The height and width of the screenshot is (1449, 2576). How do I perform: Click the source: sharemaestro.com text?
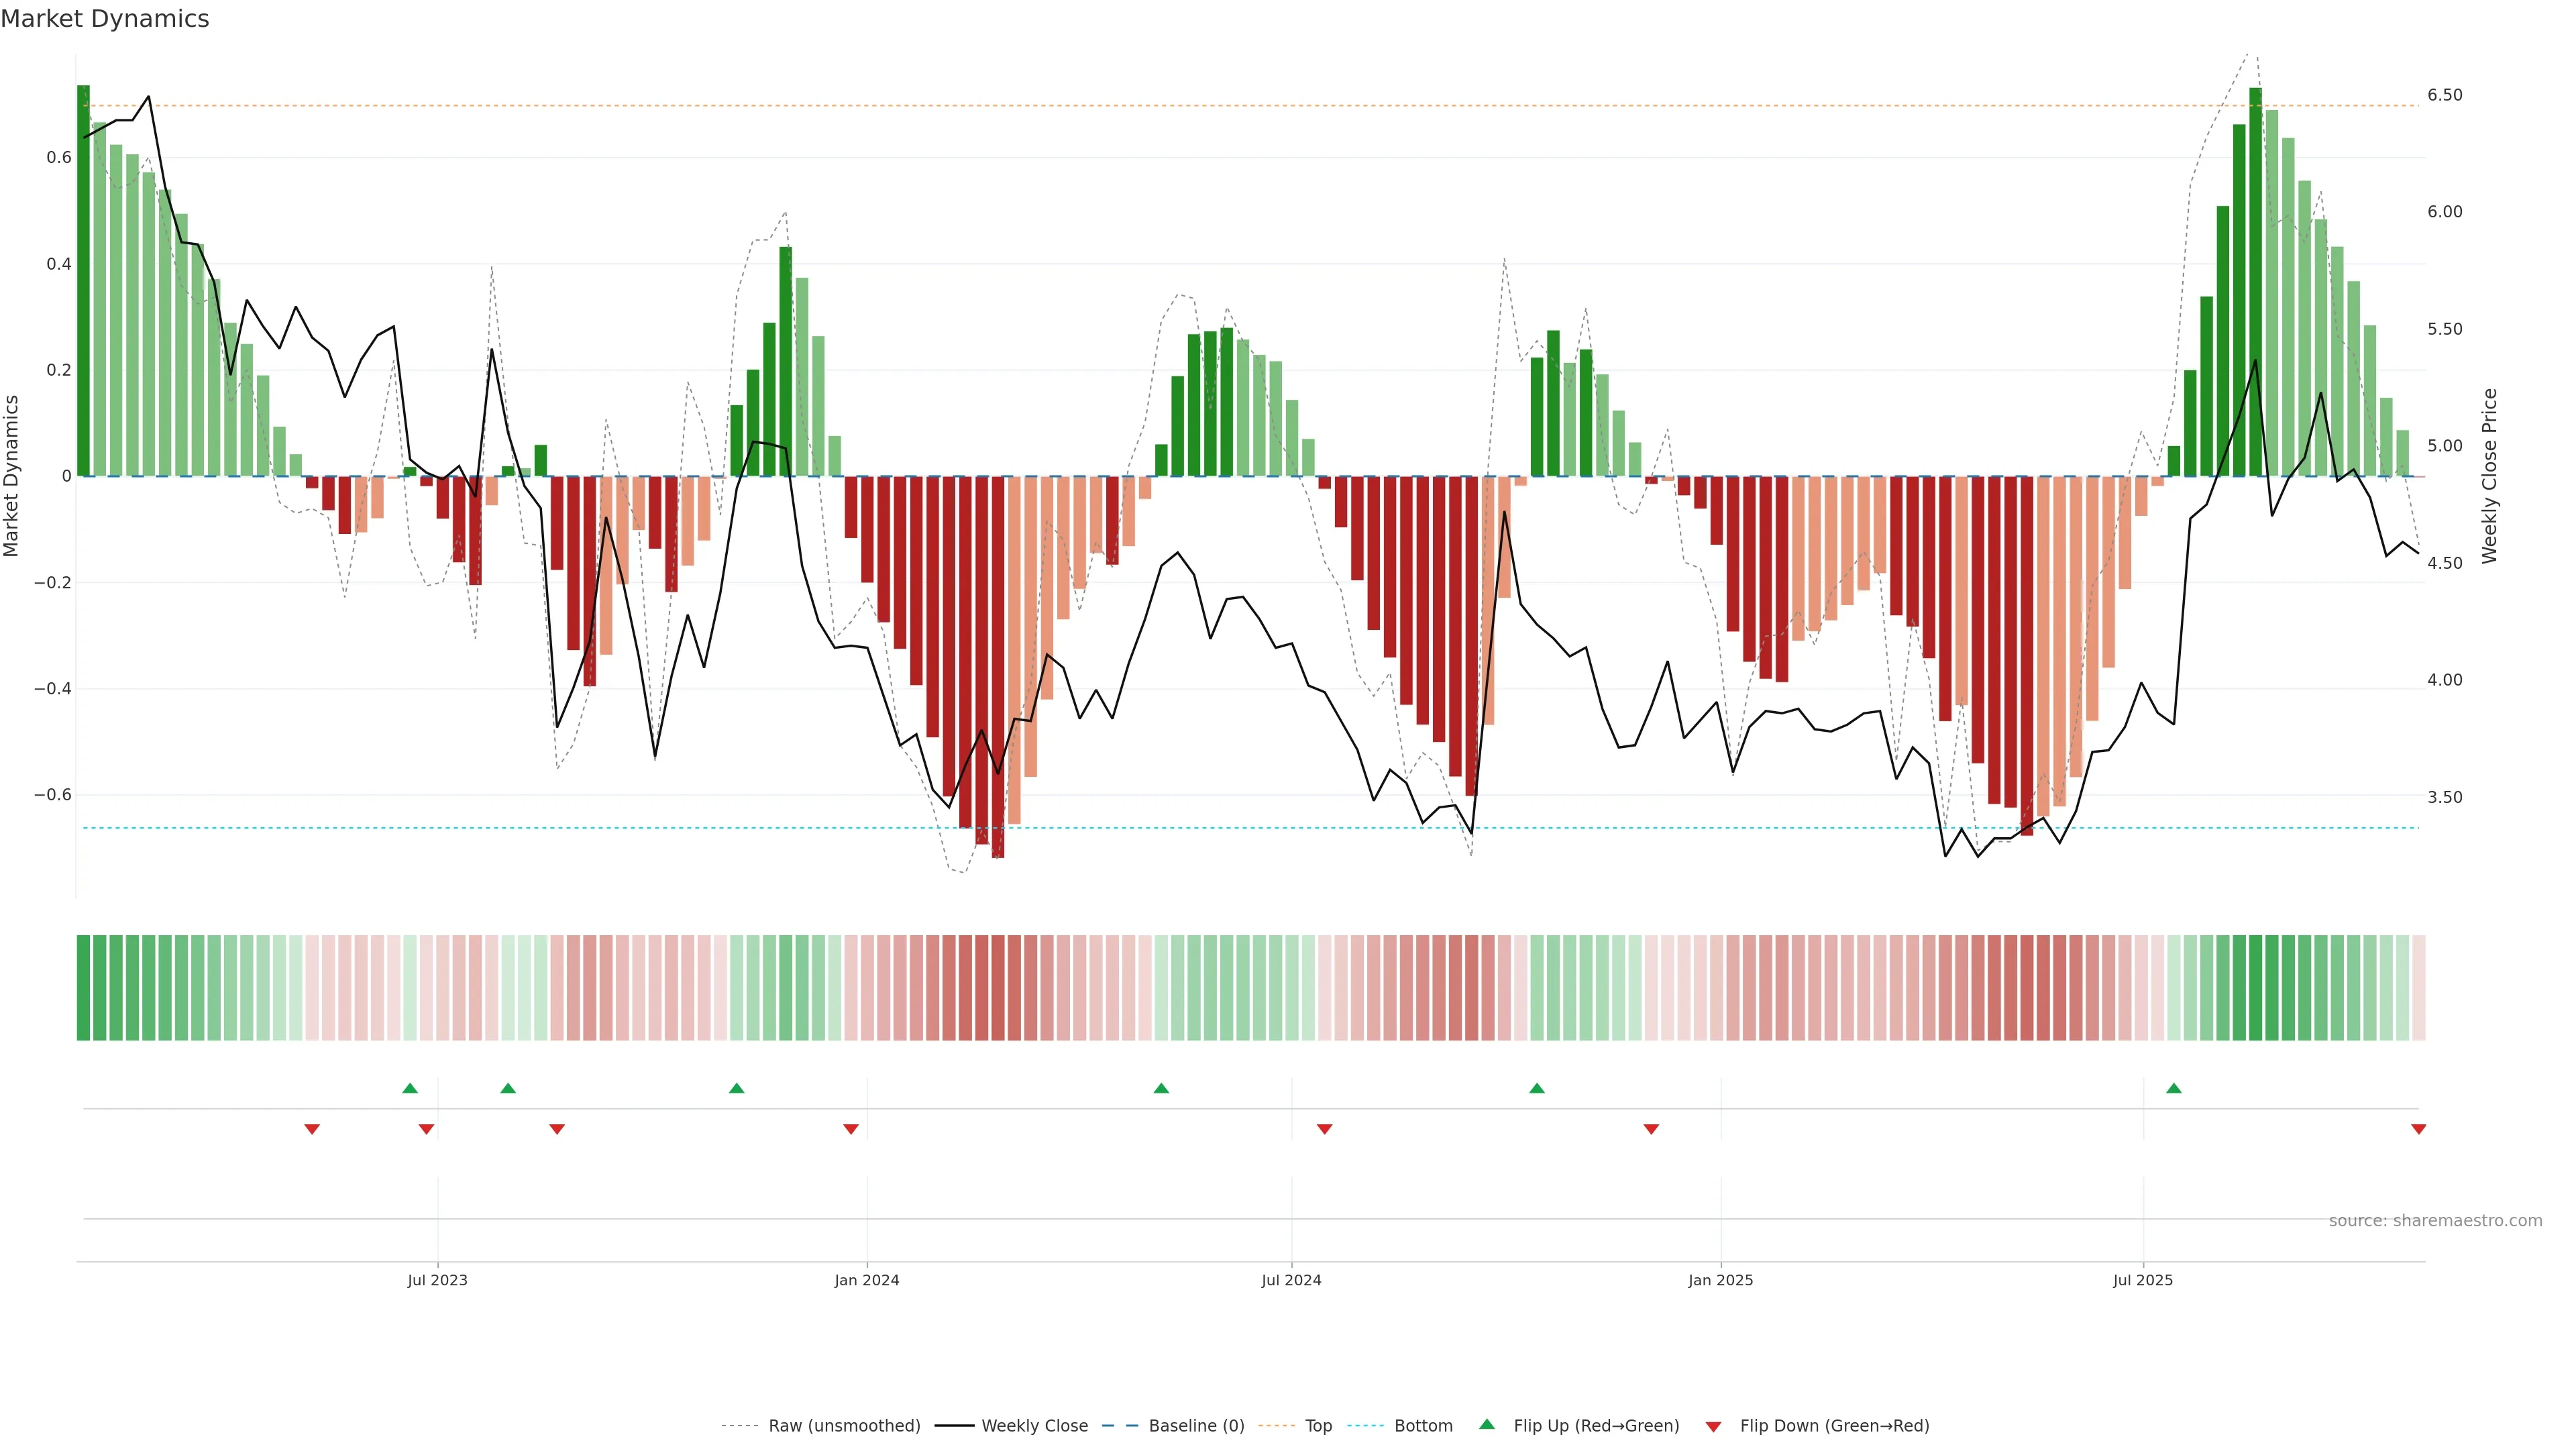(x=2435, y=1220)
